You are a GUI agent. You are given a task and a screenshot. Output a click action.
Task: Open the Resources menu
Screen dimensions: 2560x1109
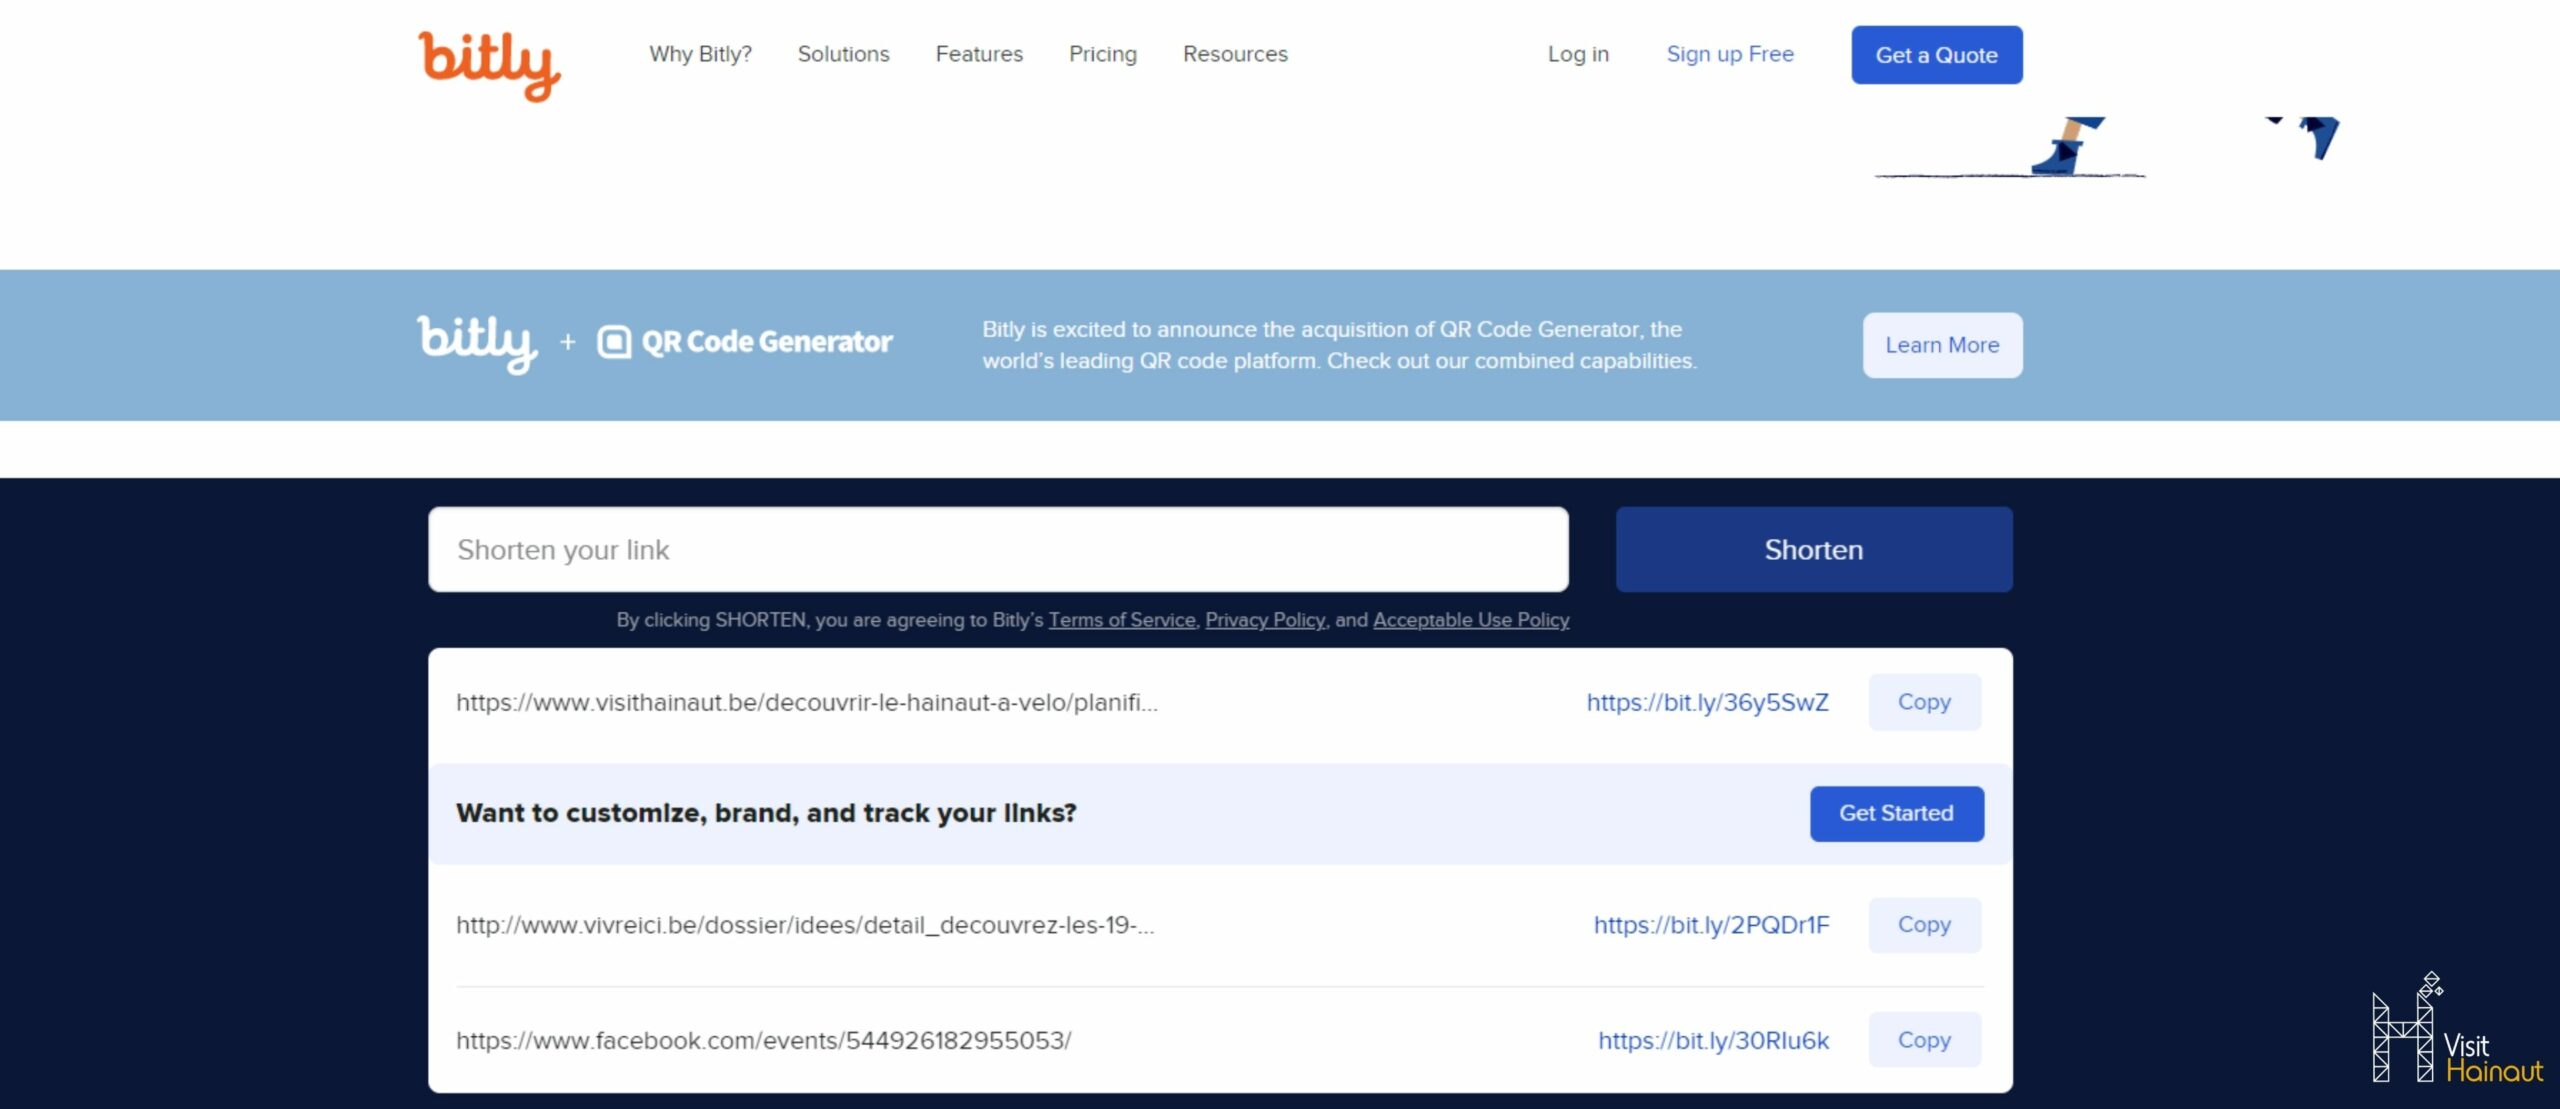point(1235,54)
